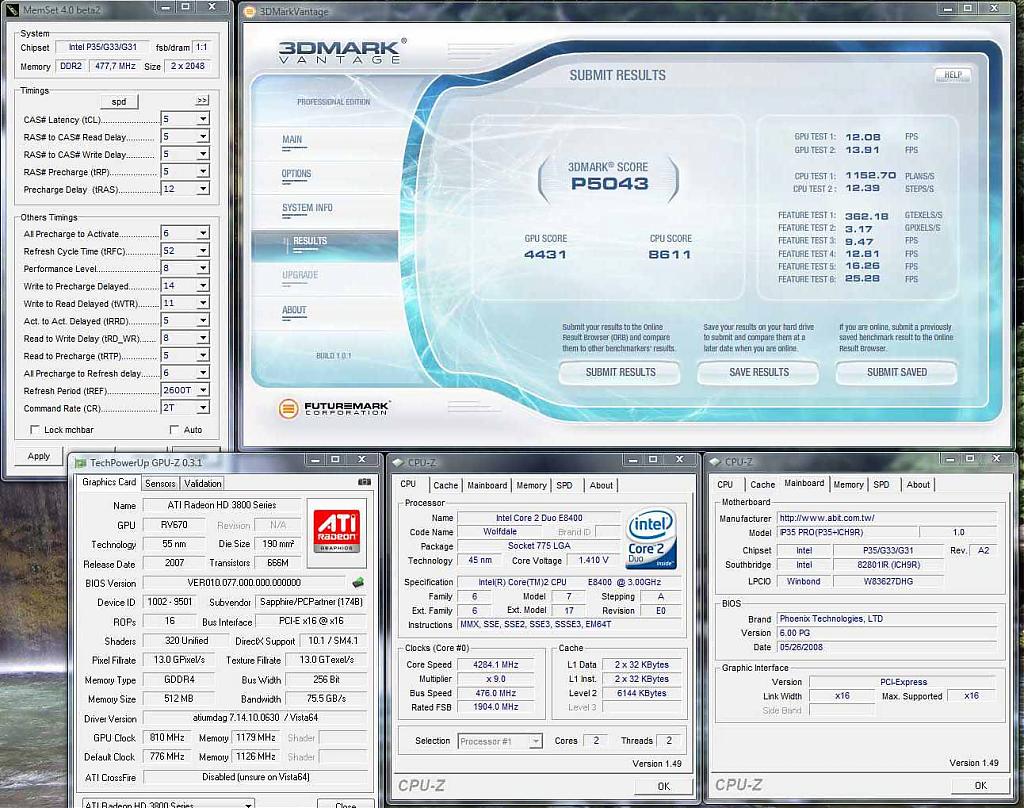The width and height of the screenshot is (1024, 808).
Task: Click the CPU-Z Name field Intel Core 2 Duo E8400
Action: (539, 518)
